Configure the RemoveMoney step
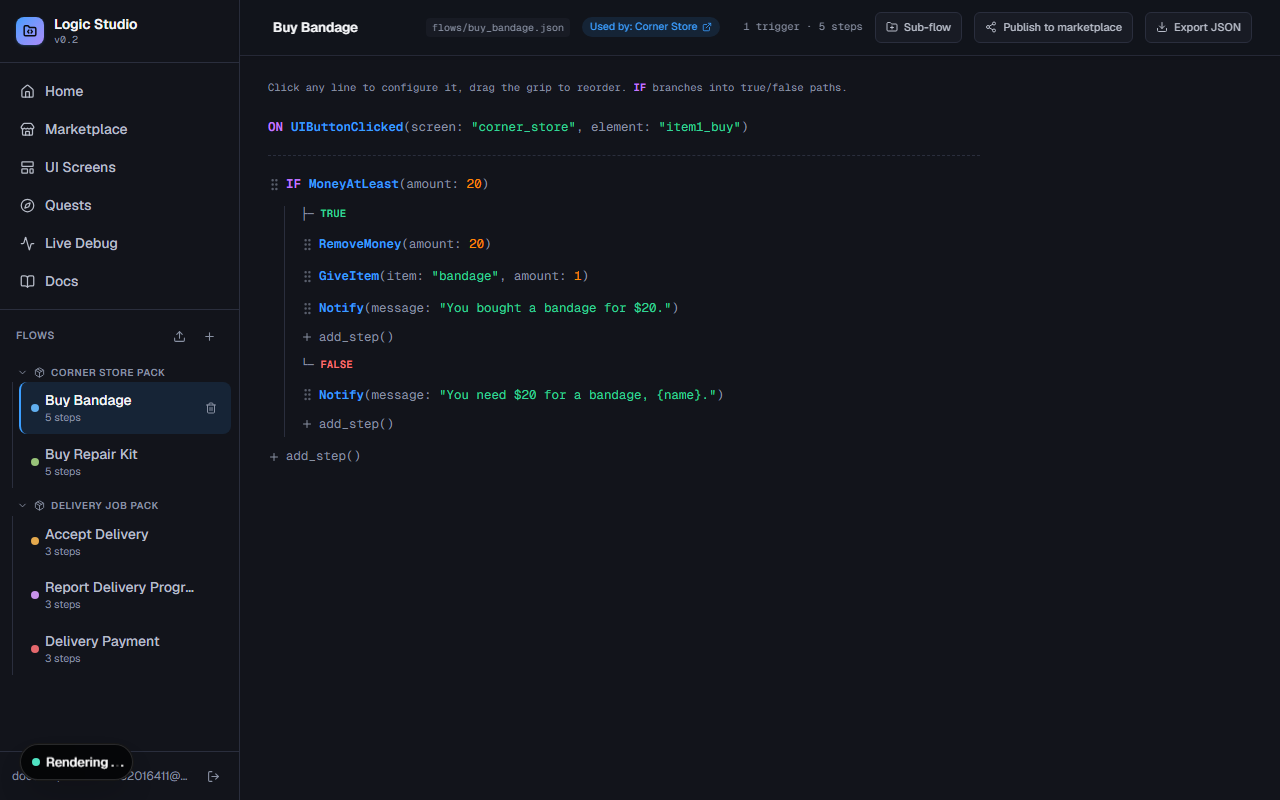Image resolution: width=1280 pixels, height=800 pixels. [405, 244]
